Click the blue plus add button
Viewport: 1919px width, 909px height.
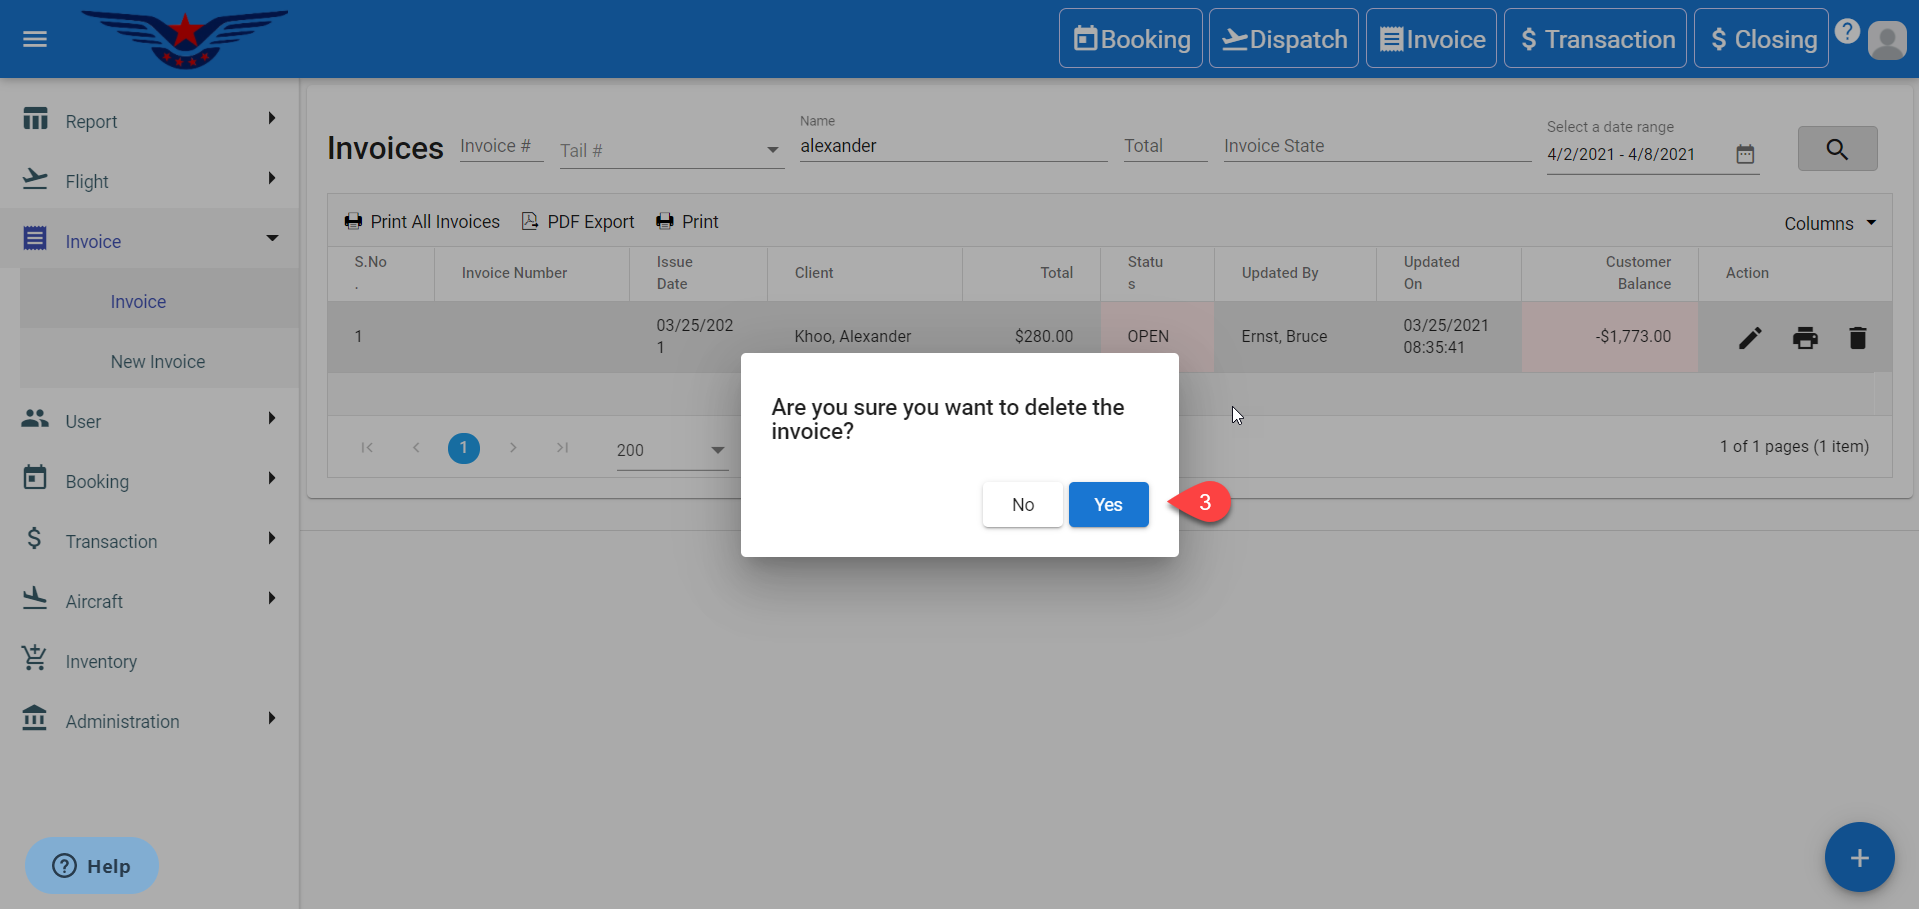tap(1859, 857)
